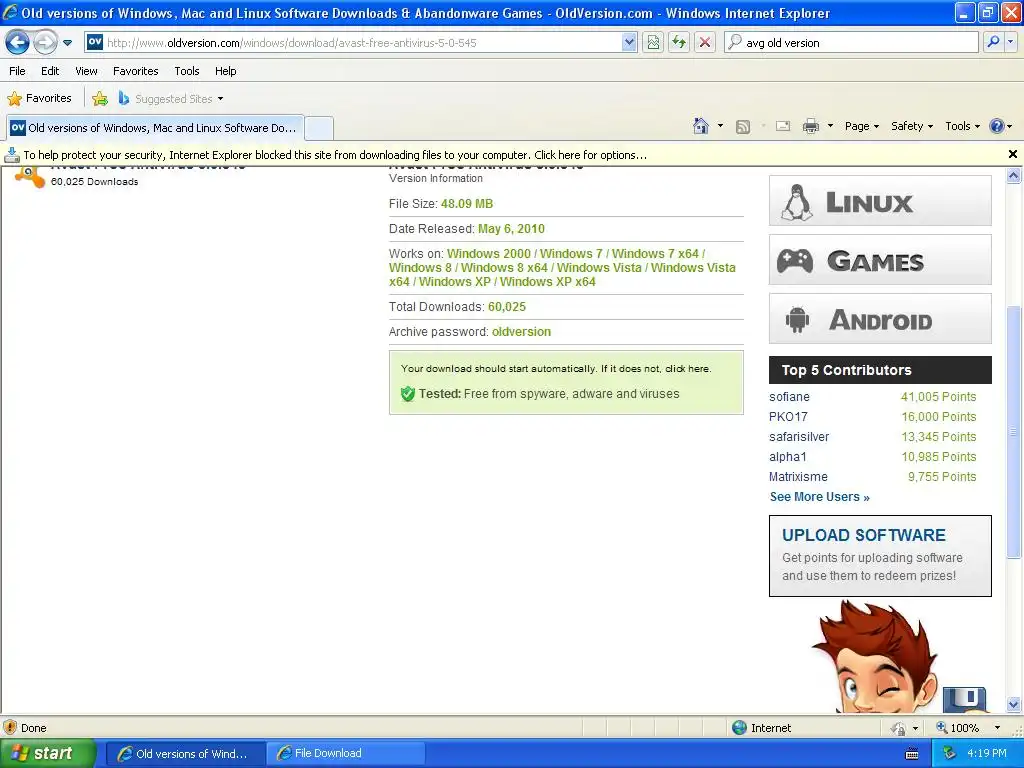Click the search magnifier button
1024x768 pixels.
pyautogui.click(x=993, y=42)
